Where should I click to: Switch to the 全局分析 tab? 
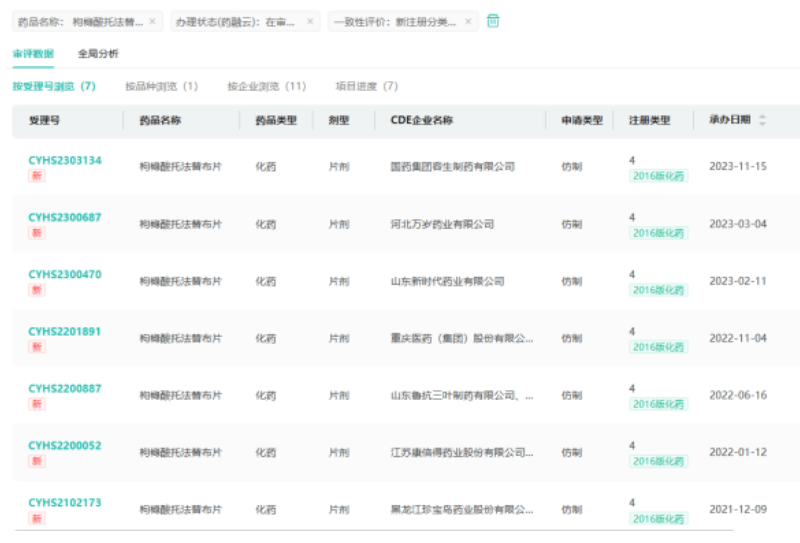click(x=98, y=53)
